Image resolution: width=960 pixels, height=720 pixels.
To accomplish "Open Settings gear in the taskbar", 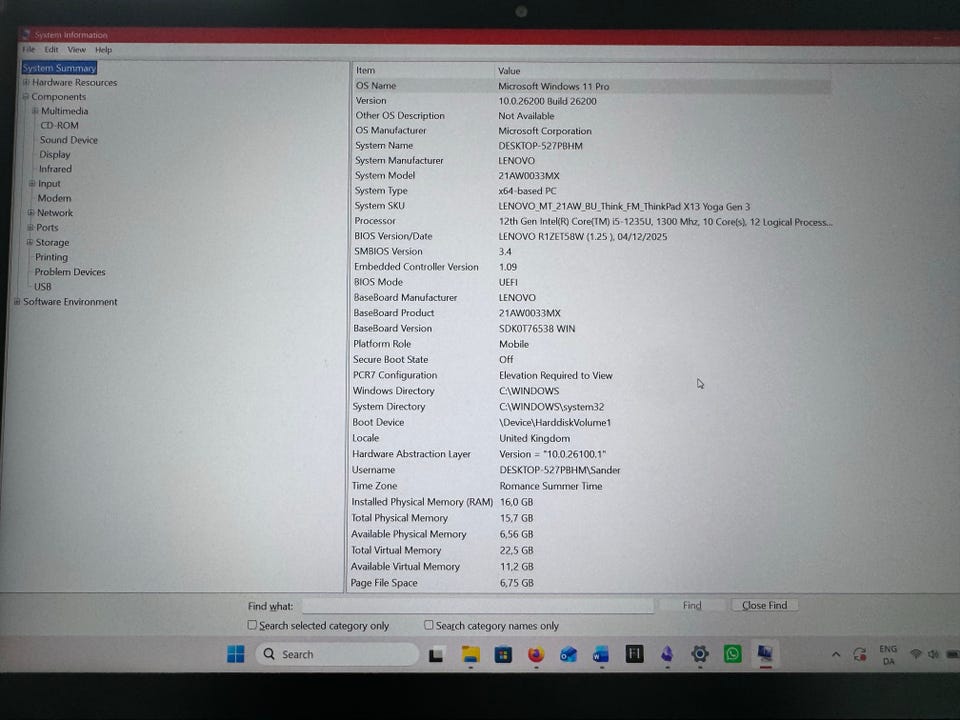I will tap(700, 654).
